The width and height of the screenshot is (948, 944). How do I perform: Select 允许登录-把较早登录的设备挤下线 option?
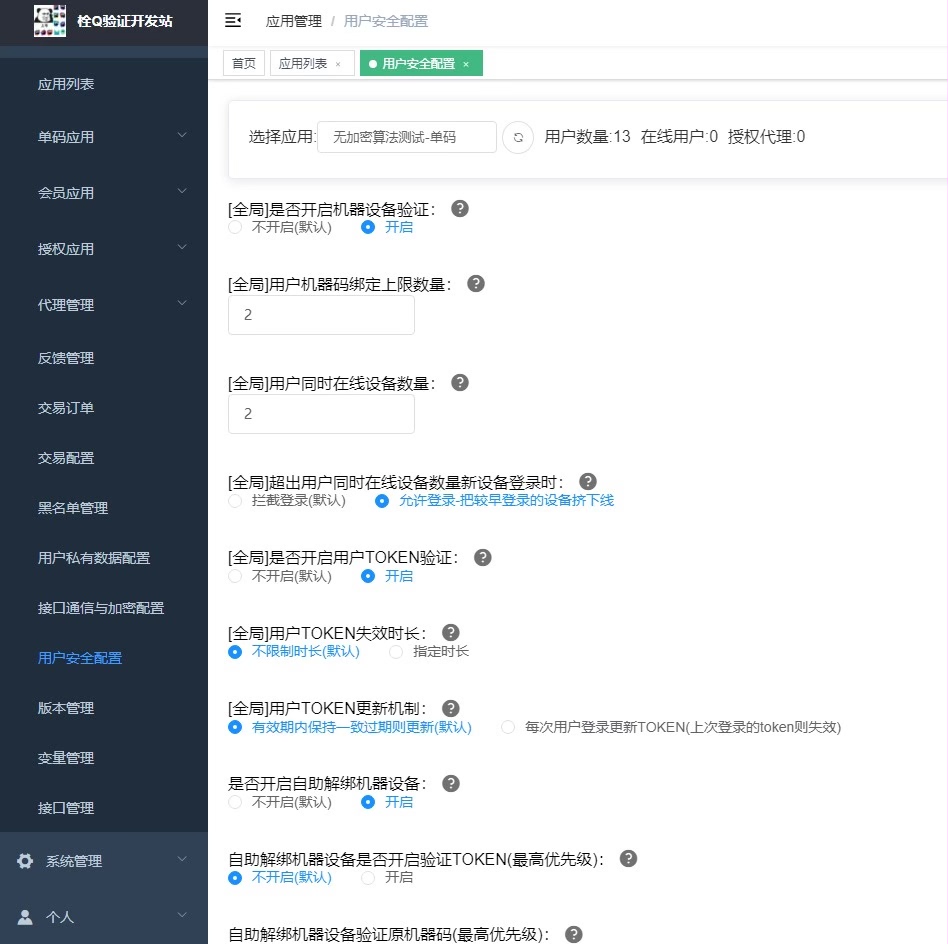pos(495,501)
